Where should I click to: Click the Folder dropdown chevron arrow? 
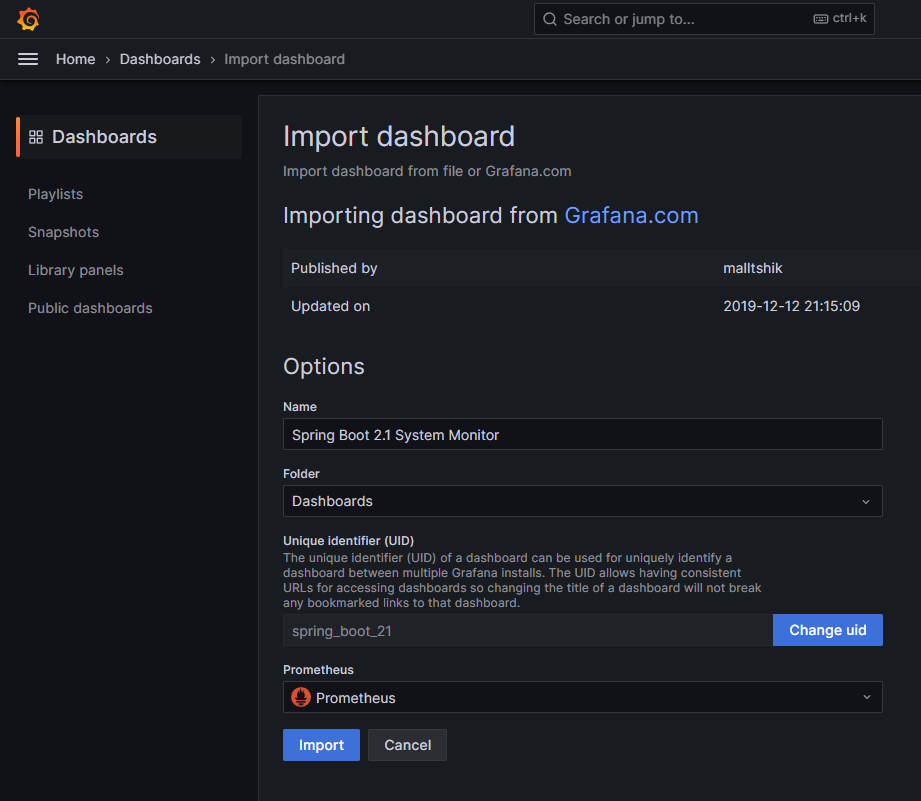(x=866, y=502)
